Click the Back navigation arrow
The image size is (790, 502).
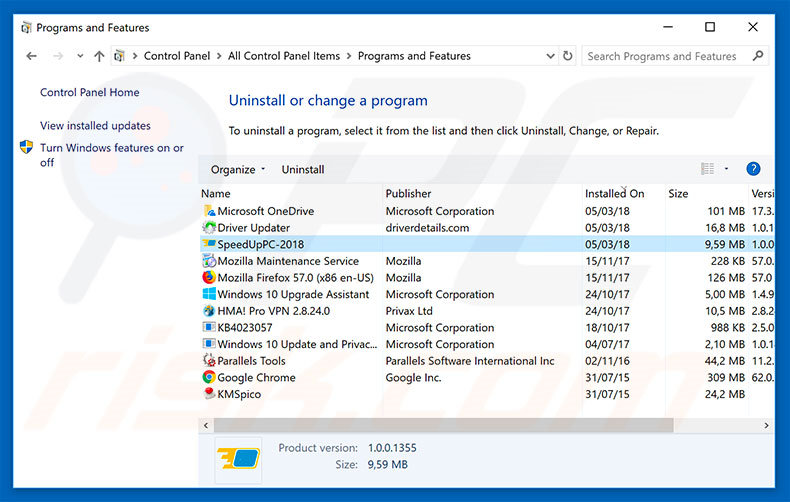pyautogui.click(x=31, y=56)
